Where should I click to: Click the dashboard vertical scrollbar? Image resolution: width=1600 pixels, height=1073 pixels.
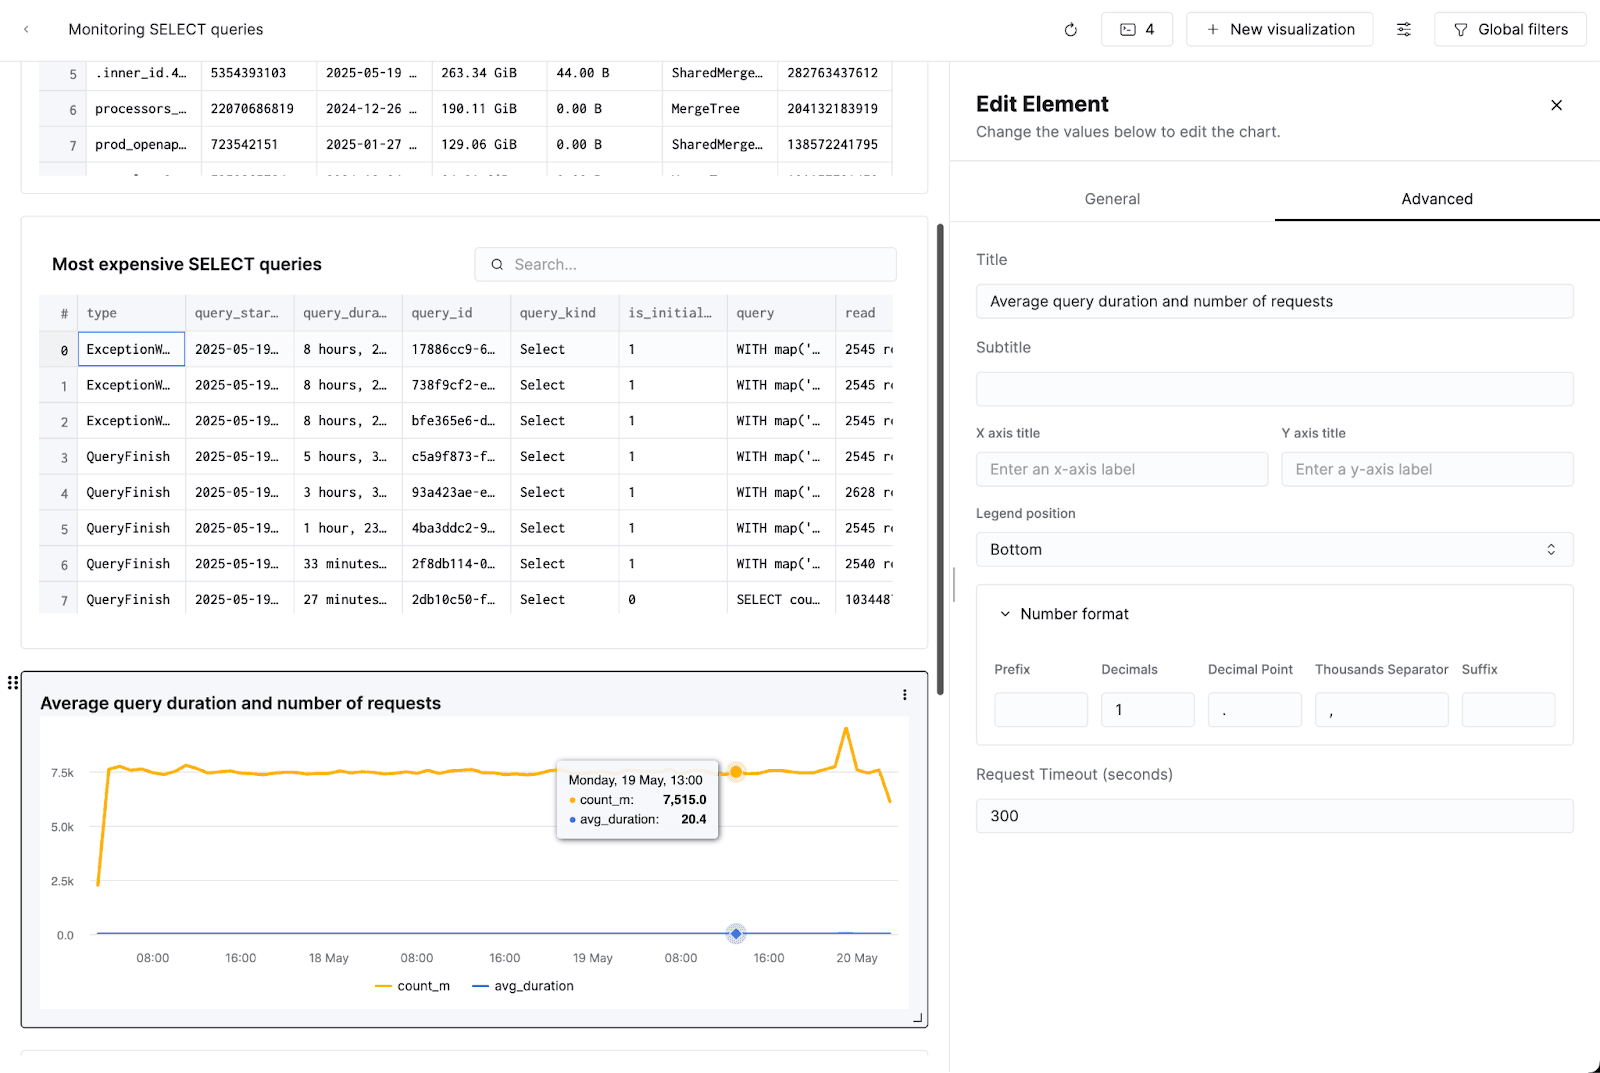940,460
